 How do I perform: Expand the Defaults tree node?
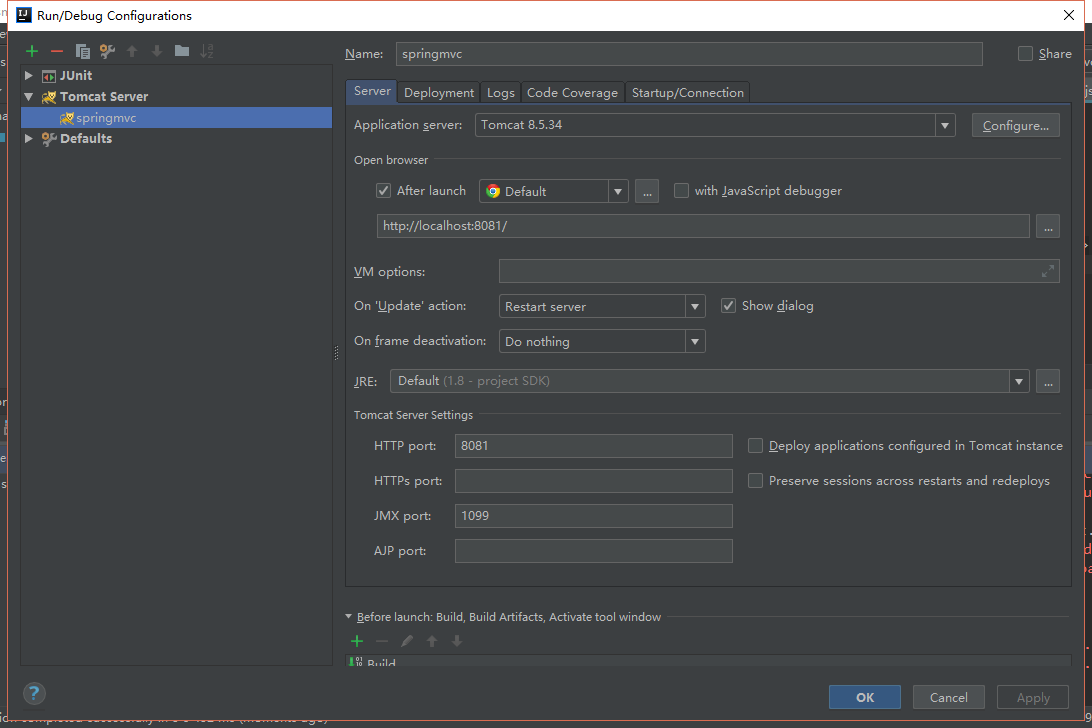pos(29,139)
